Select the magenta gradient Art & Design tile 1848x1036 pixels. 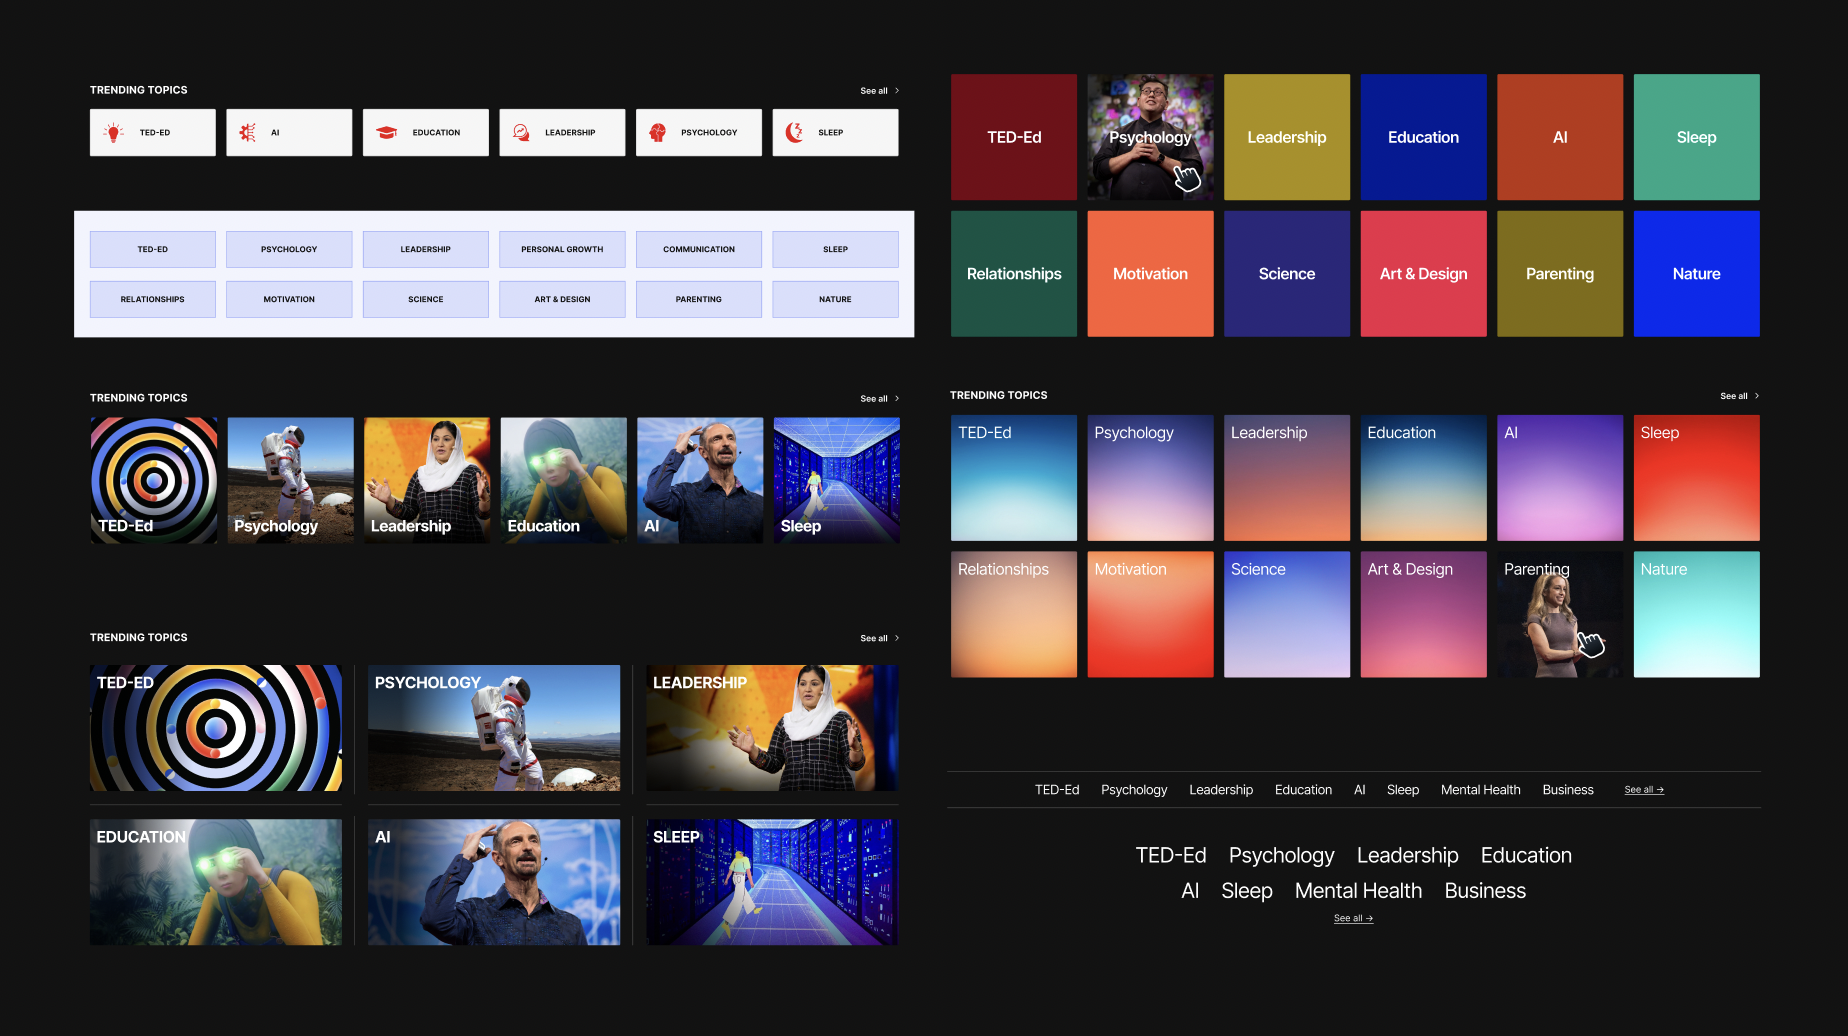click(1424, 614)
